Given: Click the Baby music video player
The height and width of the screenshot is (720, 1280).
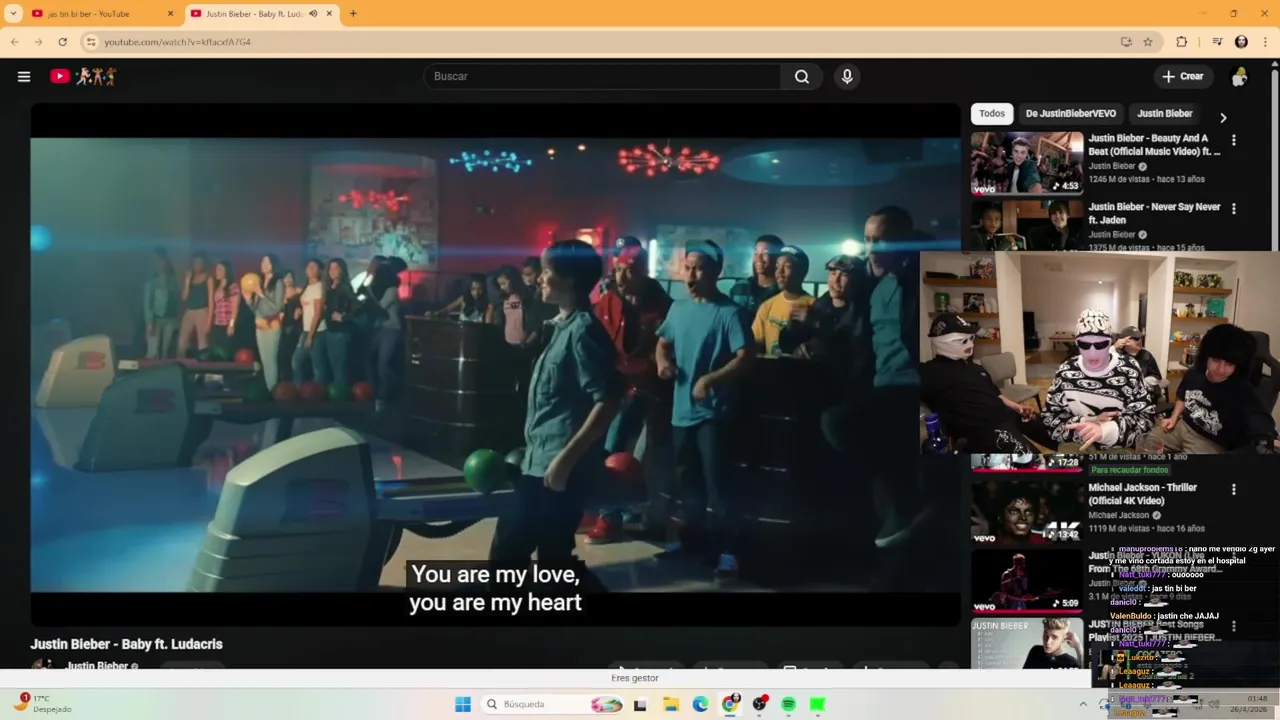Looking at the screenshot, I should click(495, 365).
